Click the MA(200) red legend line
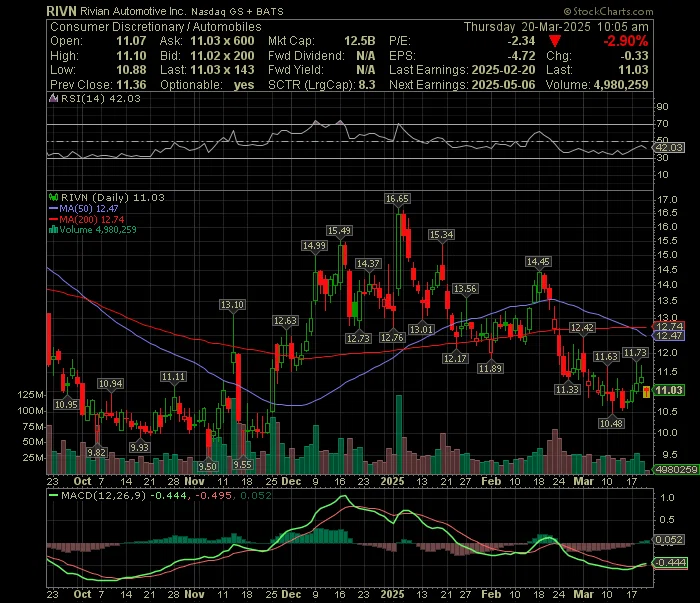Viewport: 700px width, 603px height. pyautogui.click(x=54, y=220)
